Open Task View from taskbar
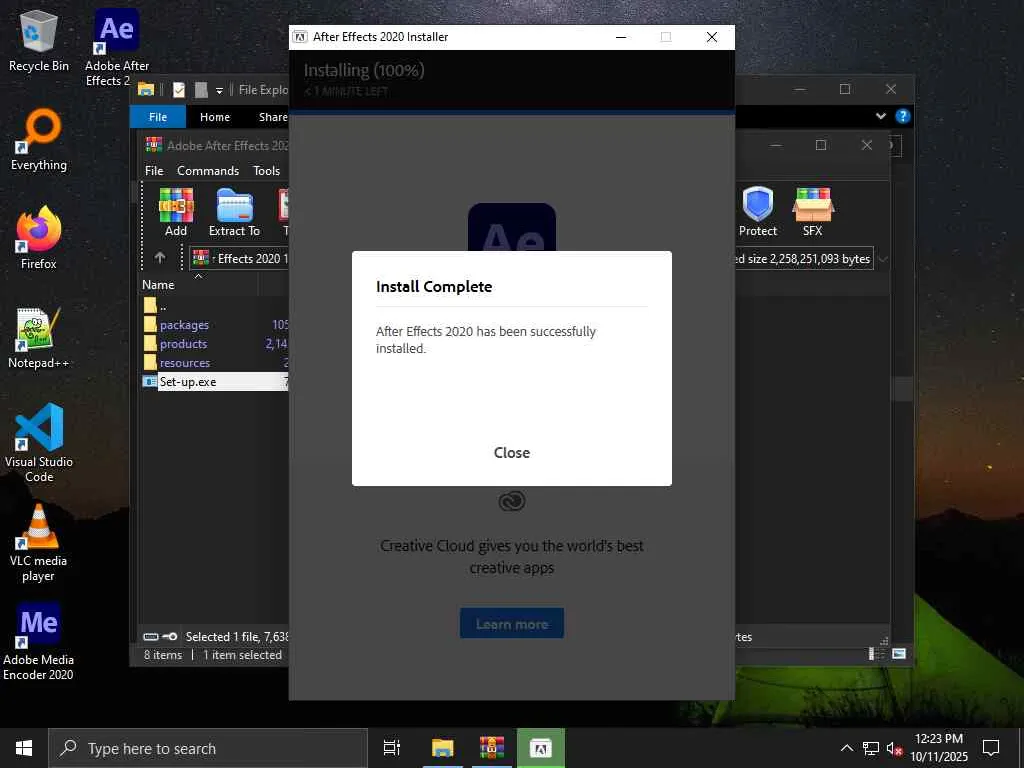The height and width of the screenshot is (768, 1024). click(392, 748)
